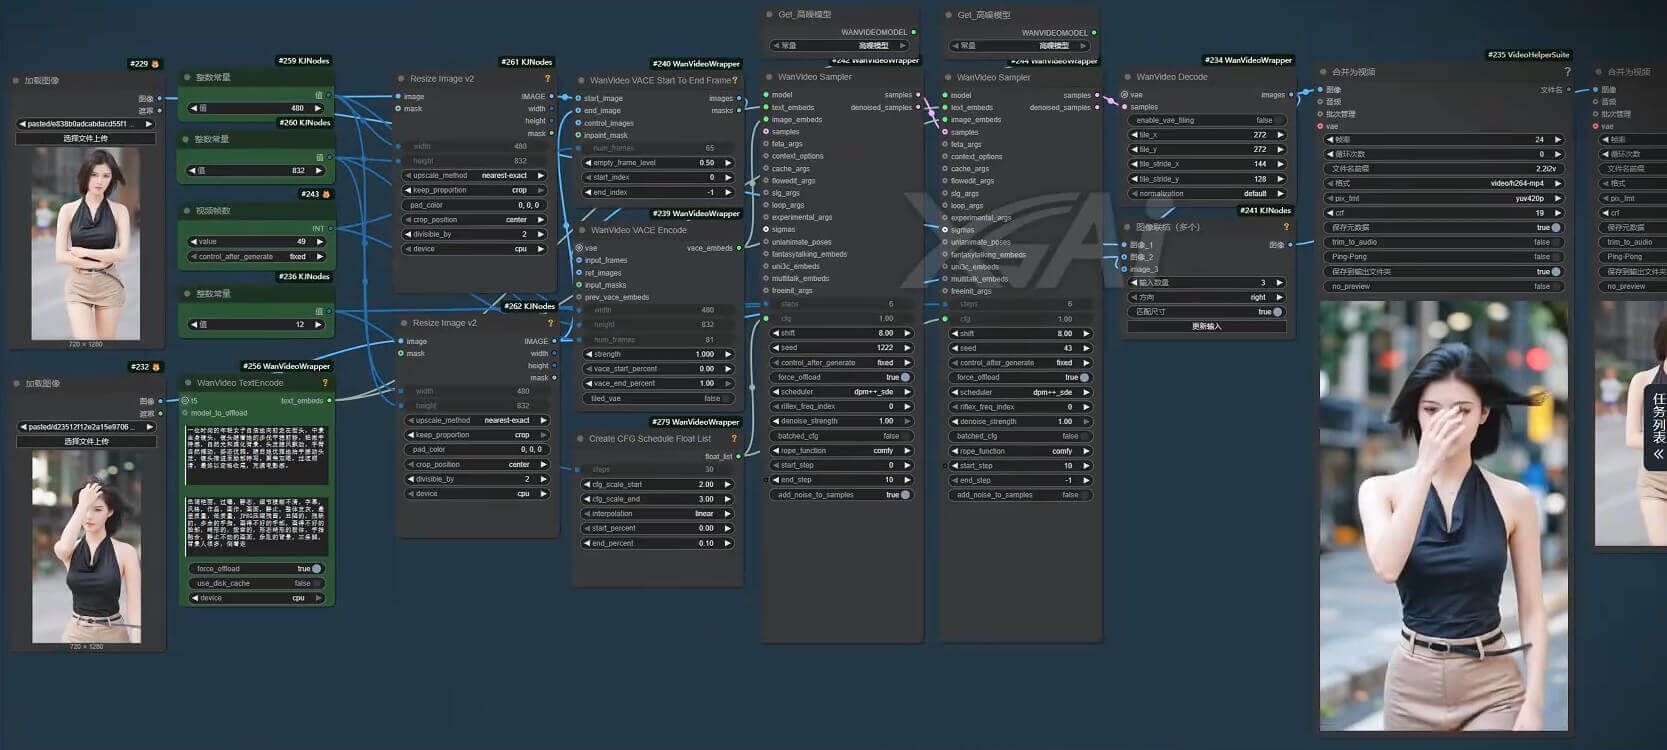Click pad_color 0, 0, 0 field in #261 Resize Image
Image resolution: width=1667 pixels, height=750 pixels.
[x=475, y=205]
